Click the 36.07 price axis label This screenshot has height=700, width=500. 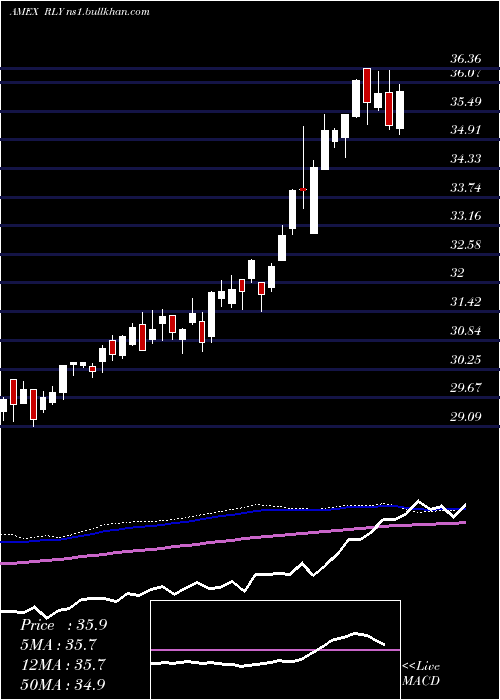tap(466, 73)
